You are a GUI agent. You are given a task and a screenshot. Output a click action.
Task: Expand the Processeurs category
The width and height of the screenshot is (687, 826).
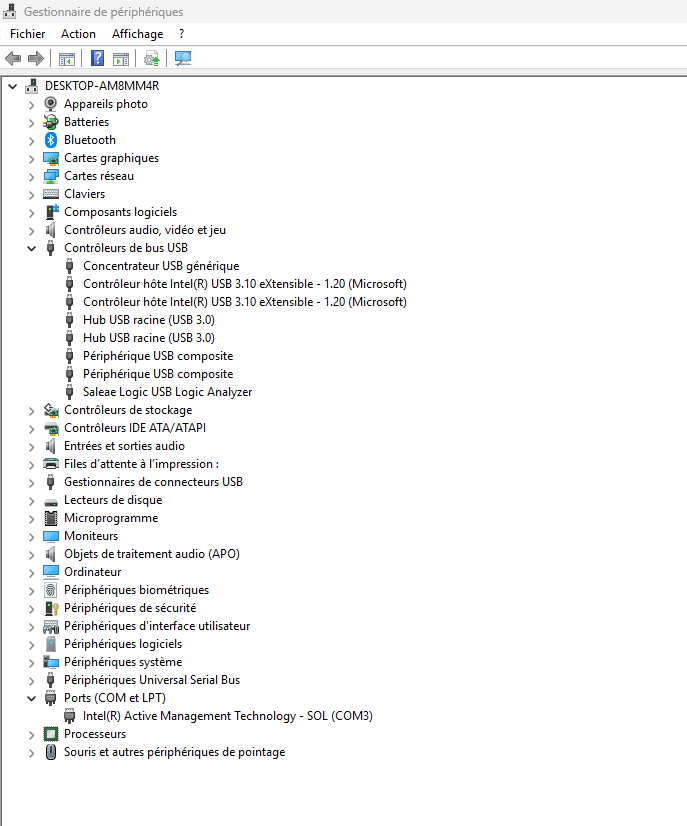coord(31,734)
